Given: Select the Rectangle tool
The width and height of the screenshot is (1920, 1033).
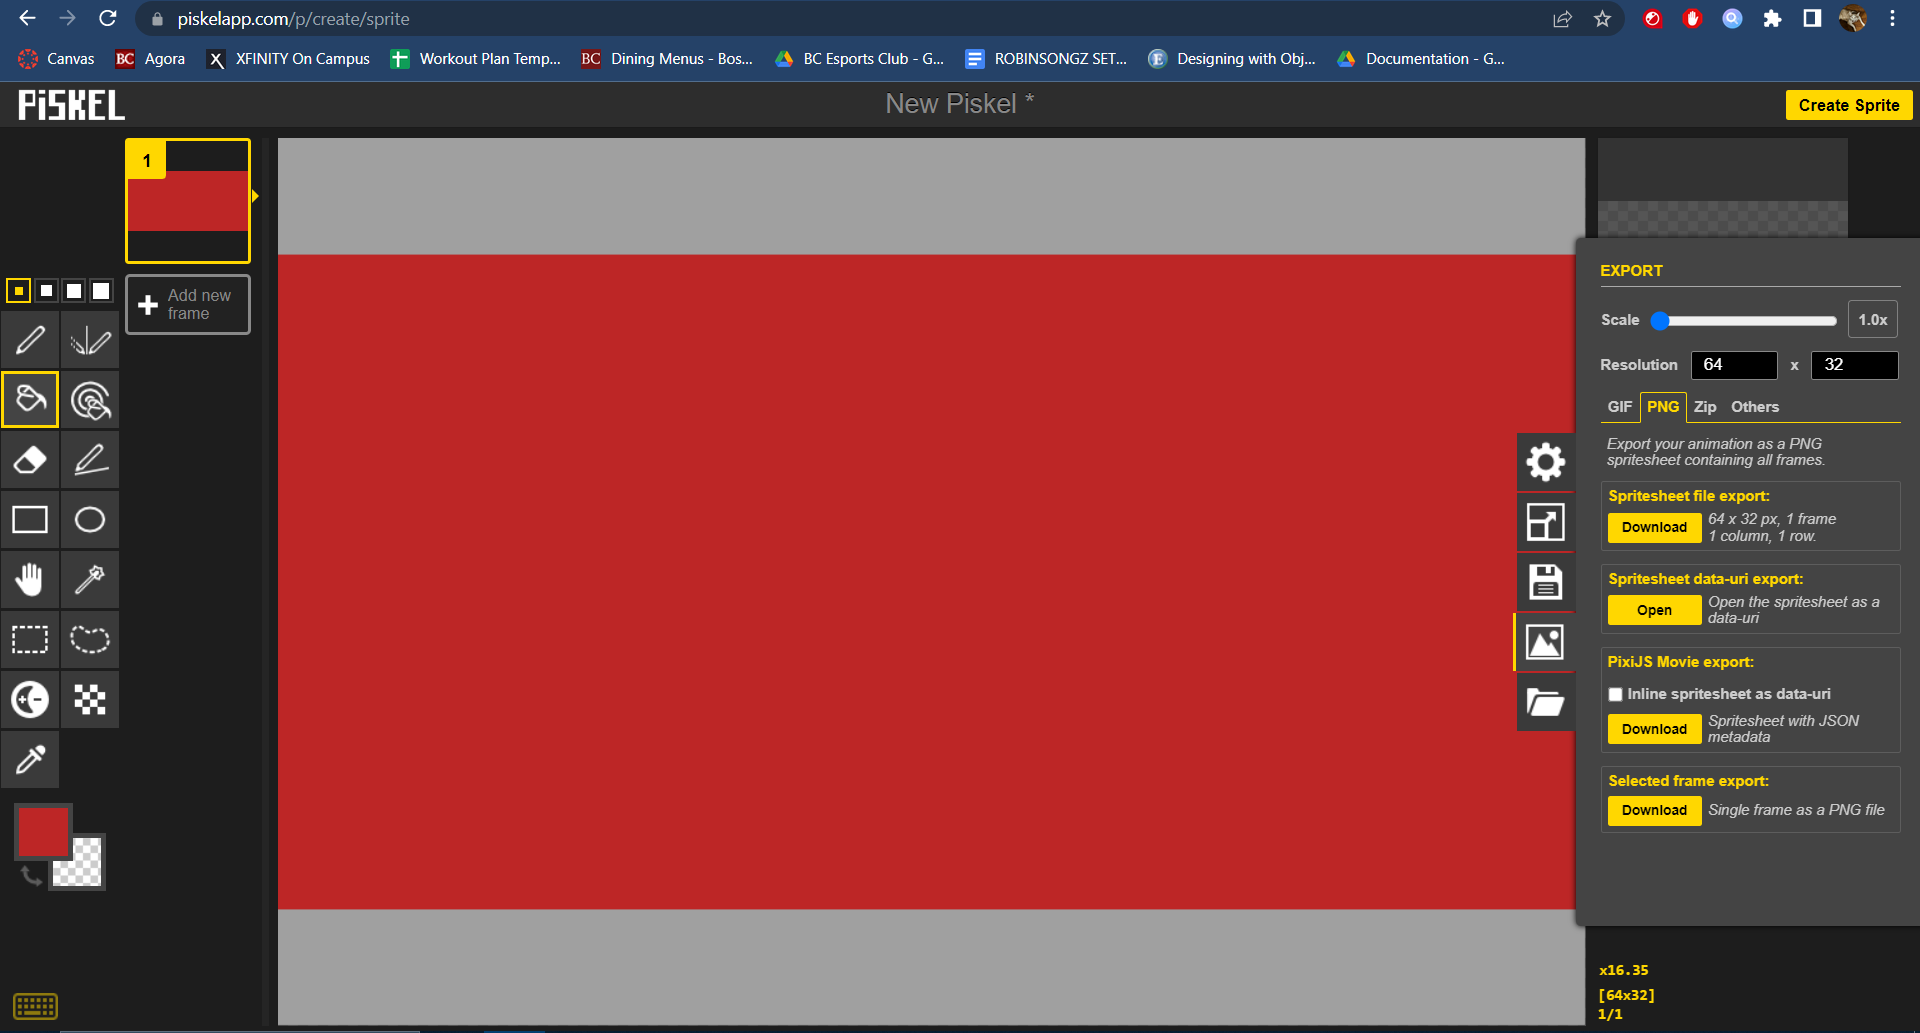Looking at the screenshot, I should [x=30, y=520].
